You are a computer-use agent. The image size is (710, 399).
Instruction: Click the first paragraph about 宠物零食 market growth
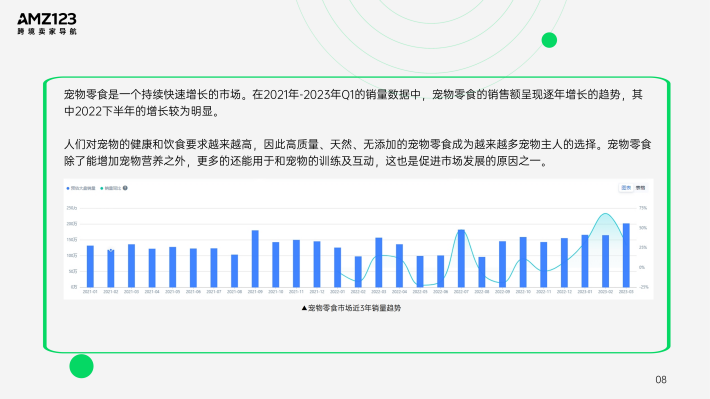[353, 103]
